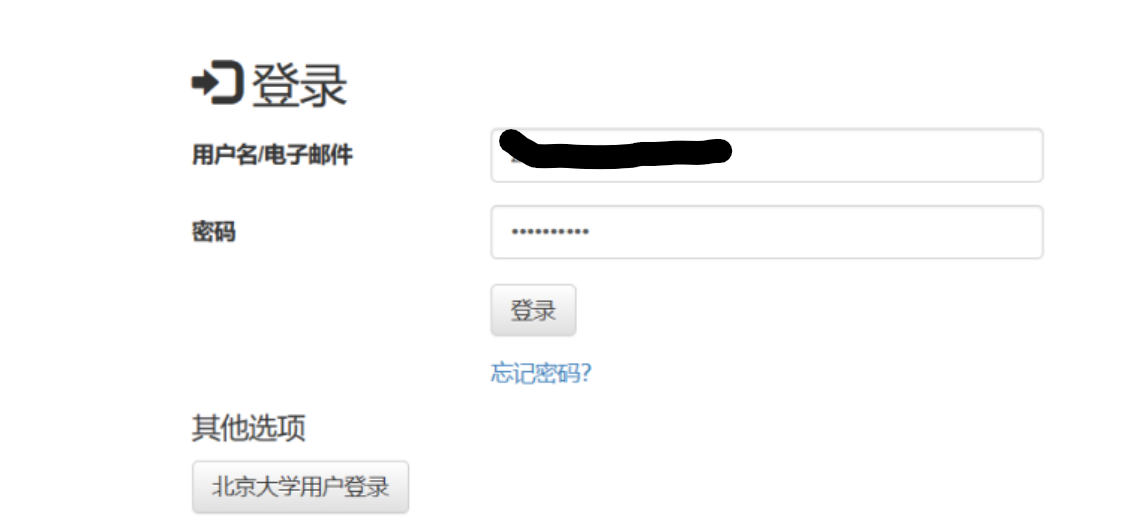Click the masked password dots
This screenshot has height=524, width=1128.
tap(550, 232)
